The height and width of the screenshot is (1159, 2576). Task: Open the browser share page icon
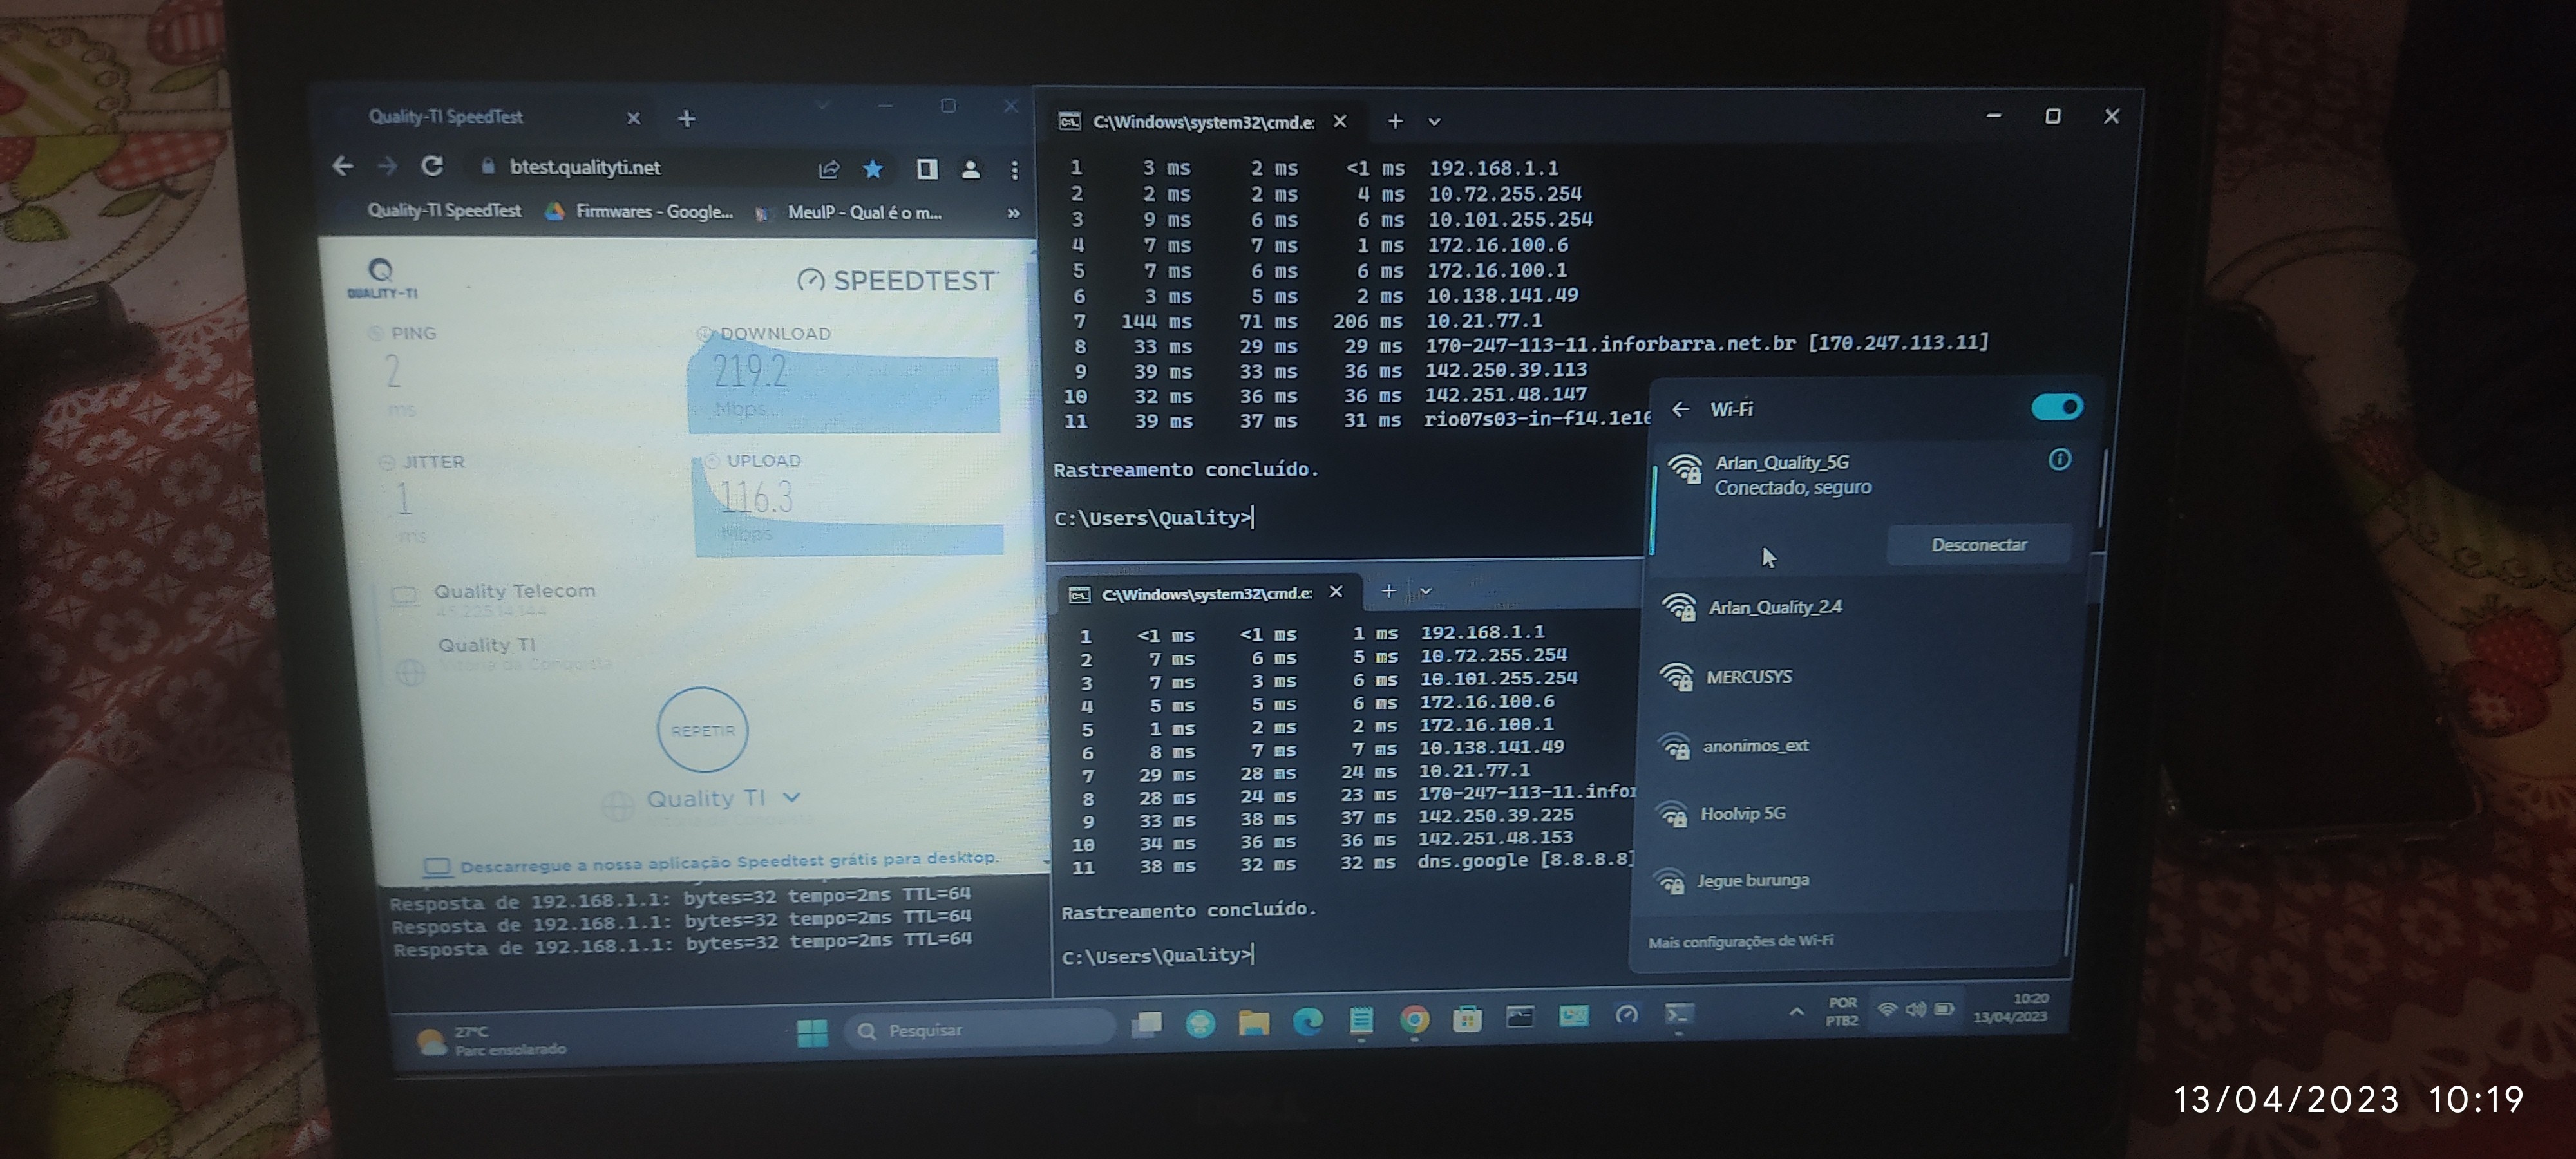828,169
